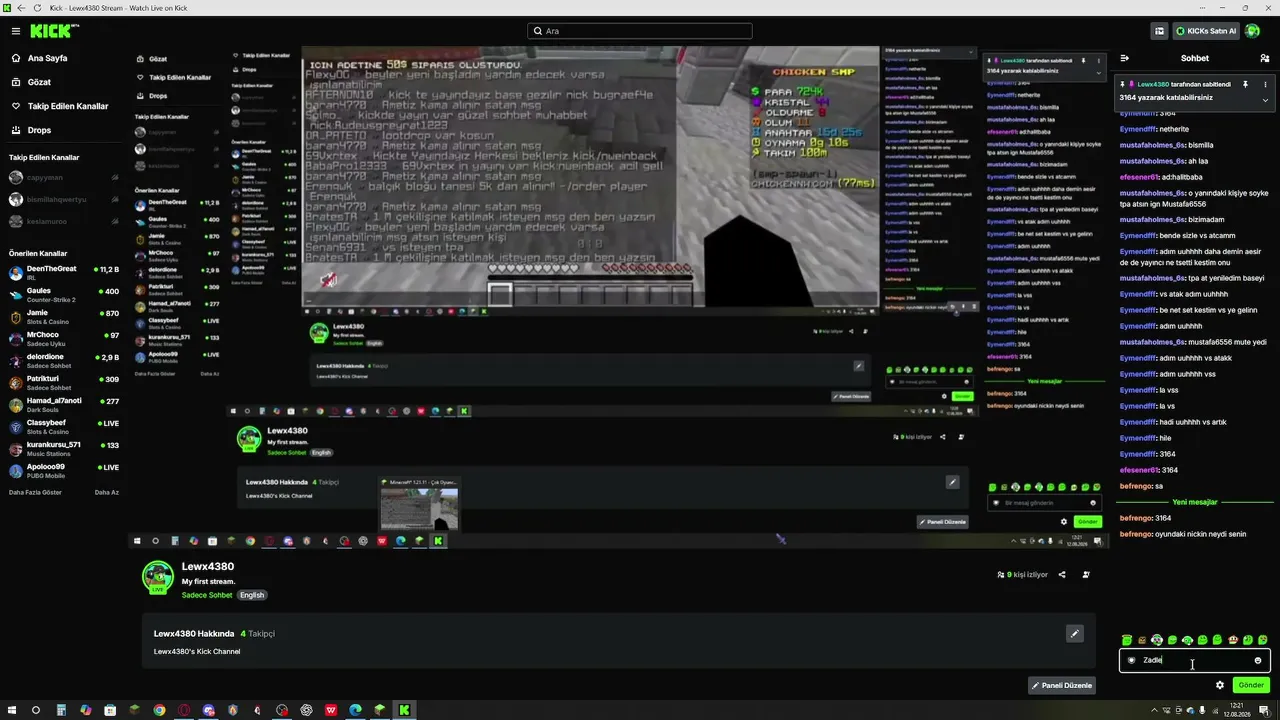
Task: Pick the first green emote in chat
Action: point(1127,640)
